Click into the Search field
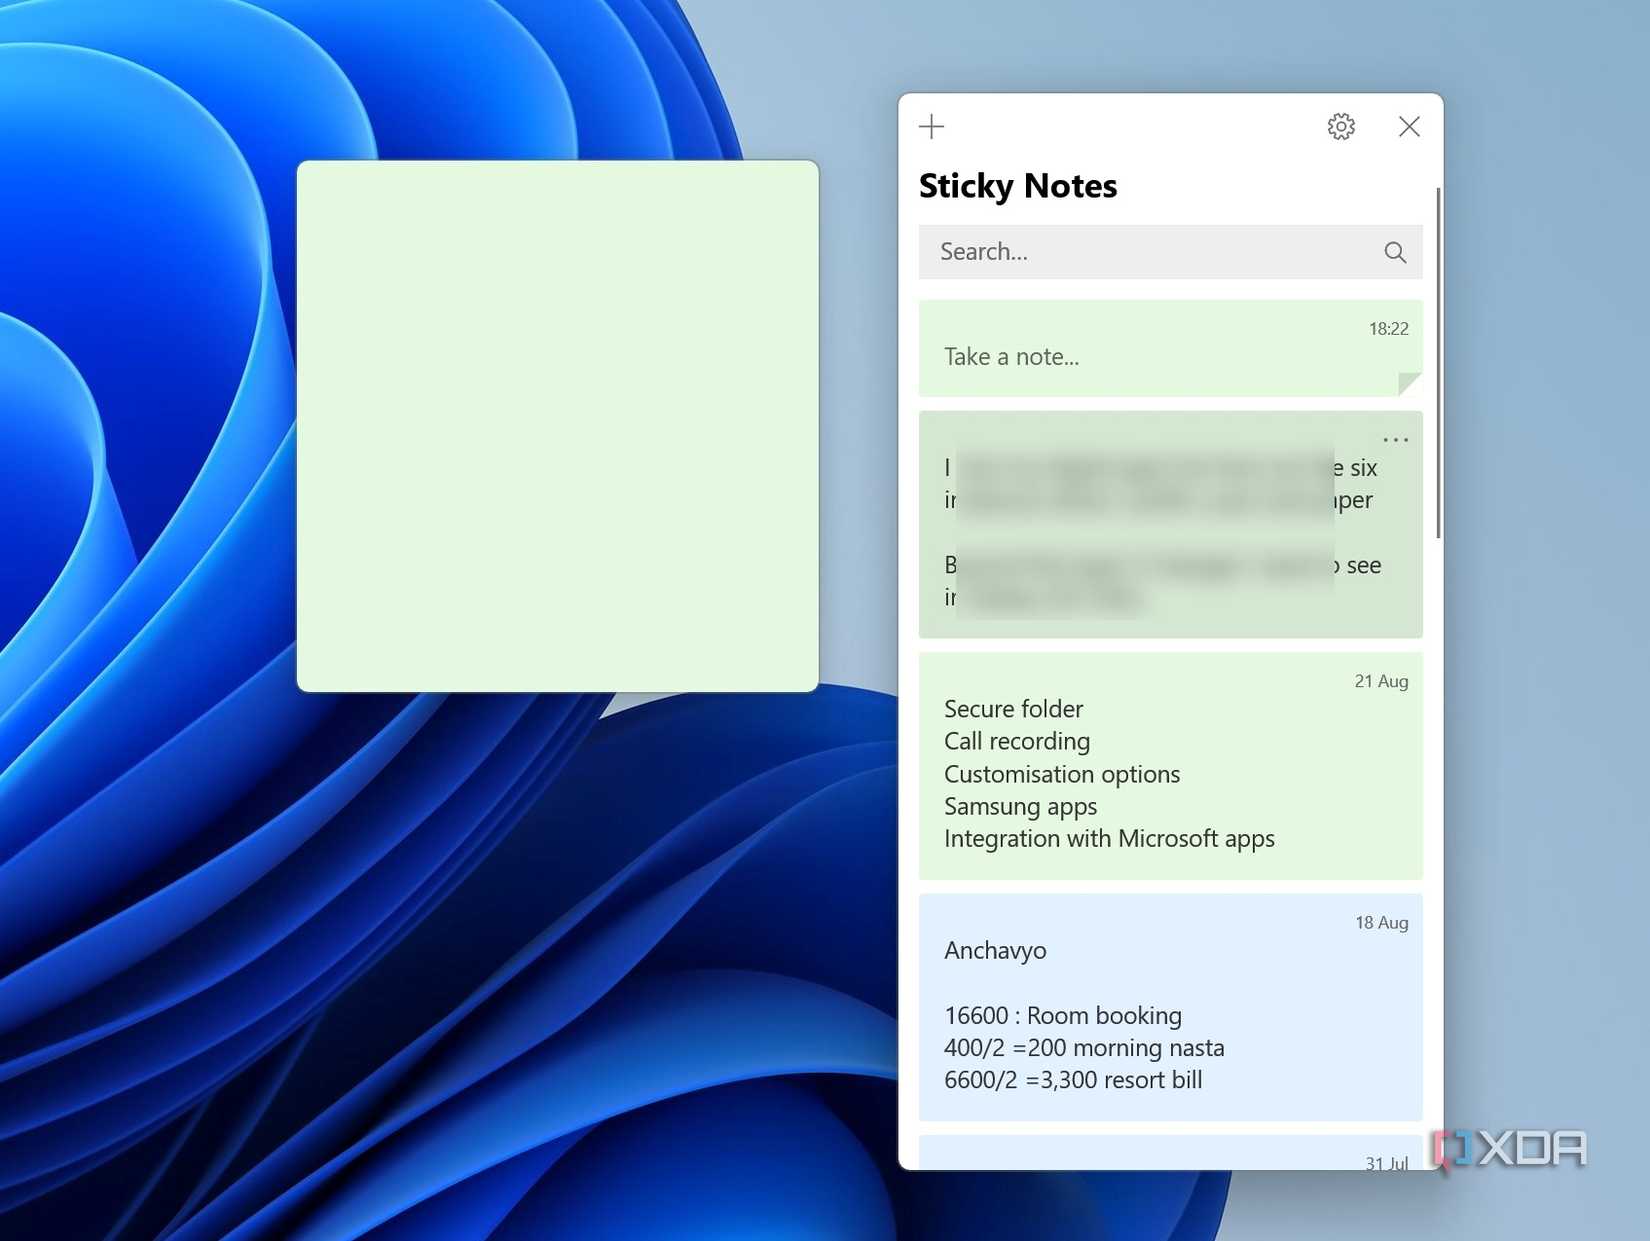Image resolution: width=1650 pixels, height=1241 pixels. 1100,252
